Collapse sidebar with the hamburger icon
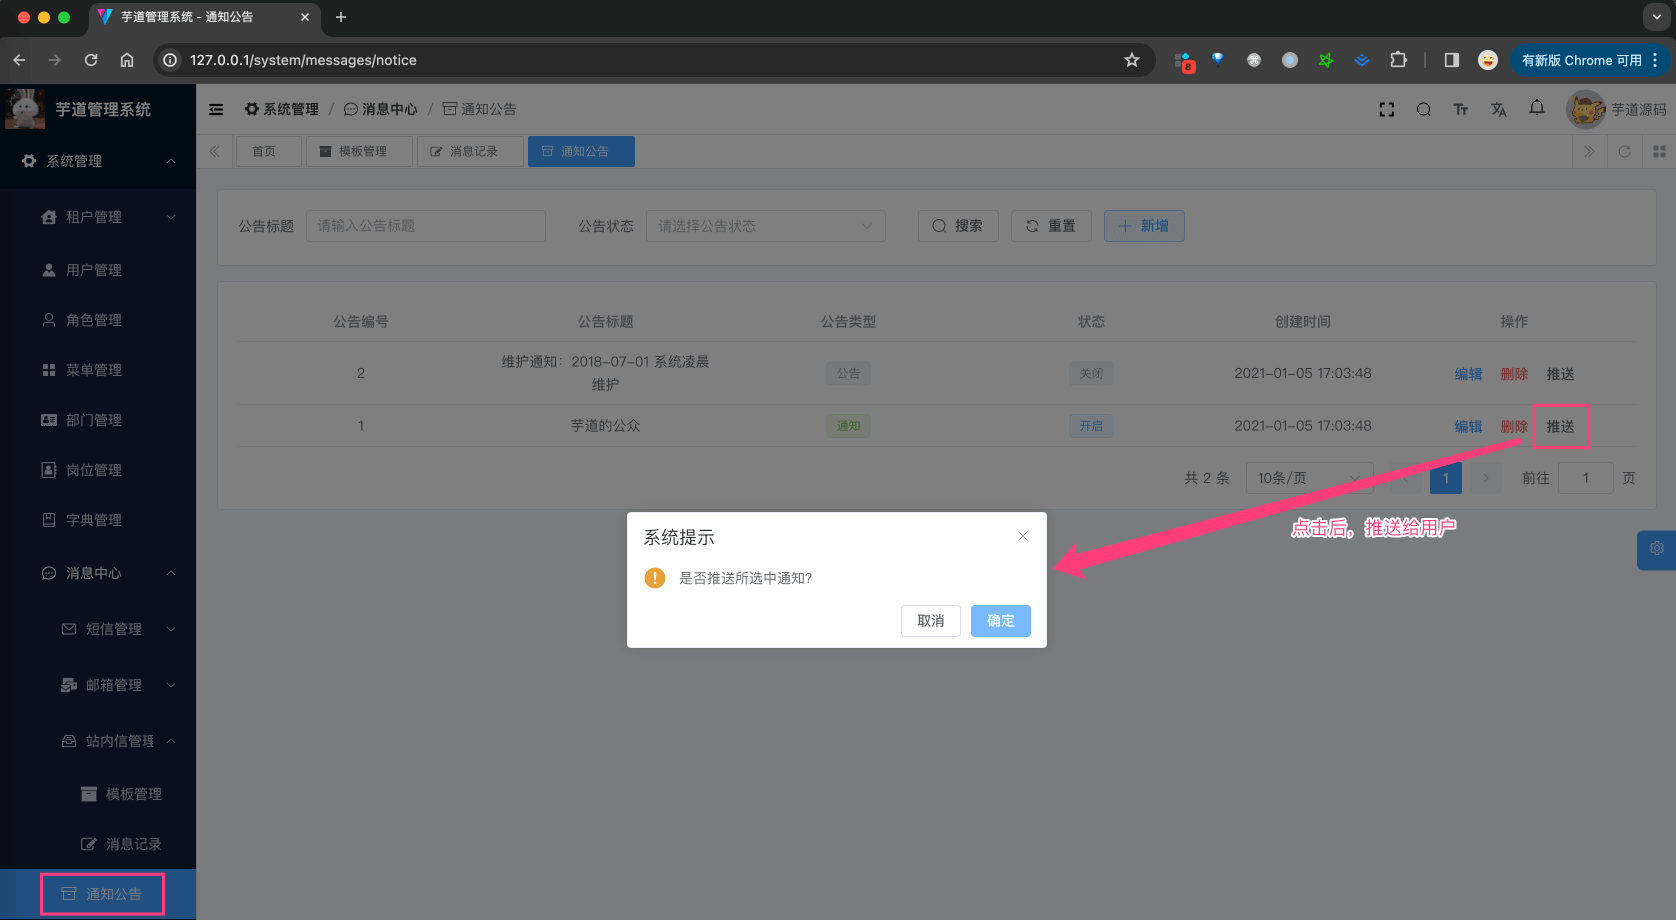The image size is (1676, 920). point(216,110)
